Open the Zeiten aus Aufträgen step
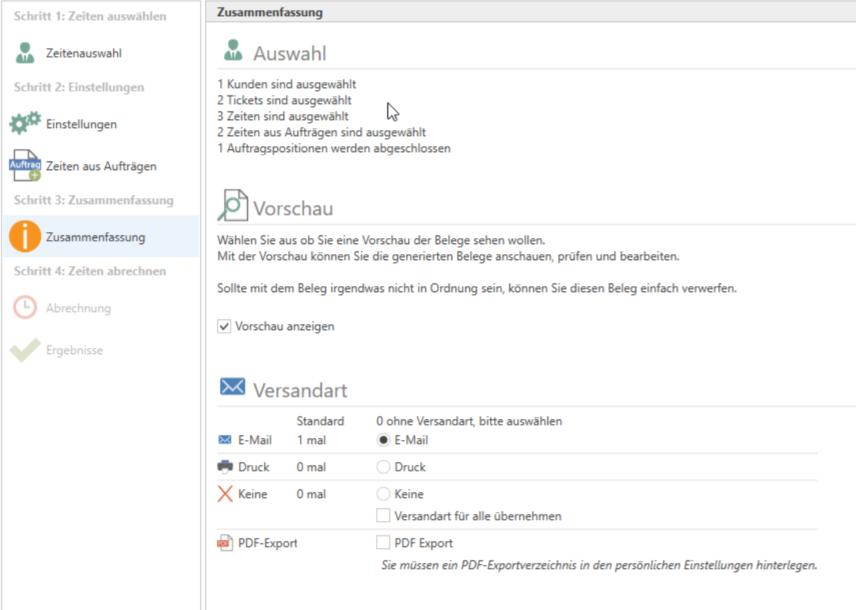Viewport: 856px width, 610px height. click(101, 166)
